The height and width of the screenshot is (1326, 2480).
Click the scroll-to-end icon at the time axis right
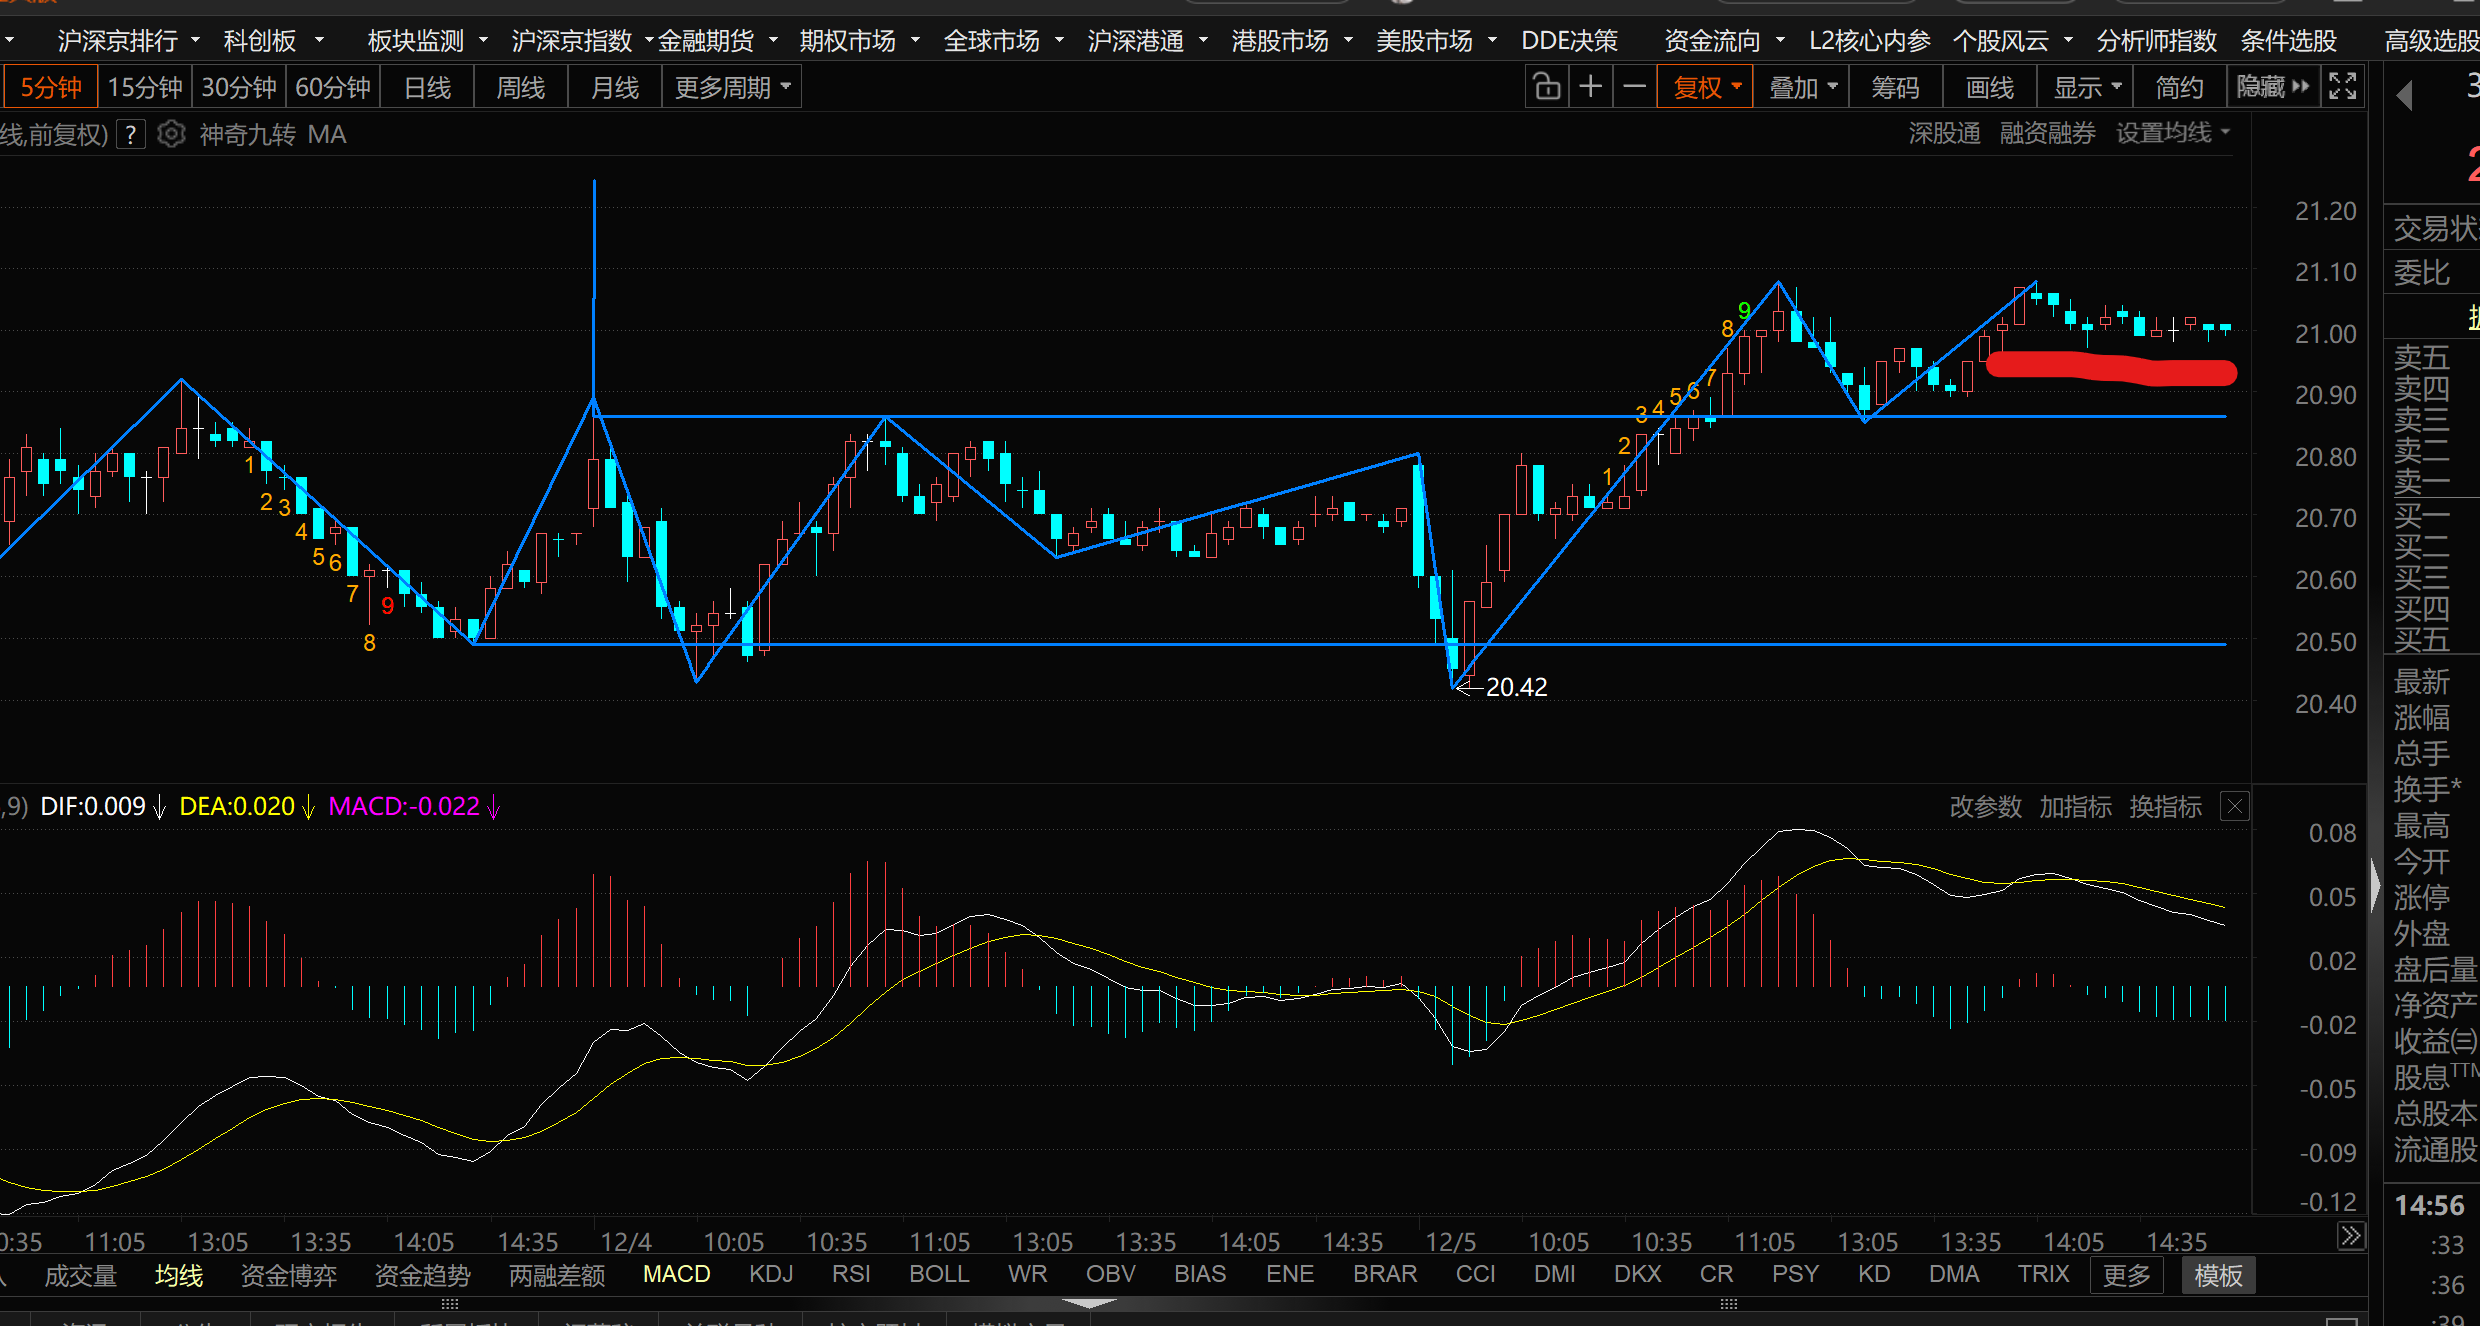click(2350, 1236)
